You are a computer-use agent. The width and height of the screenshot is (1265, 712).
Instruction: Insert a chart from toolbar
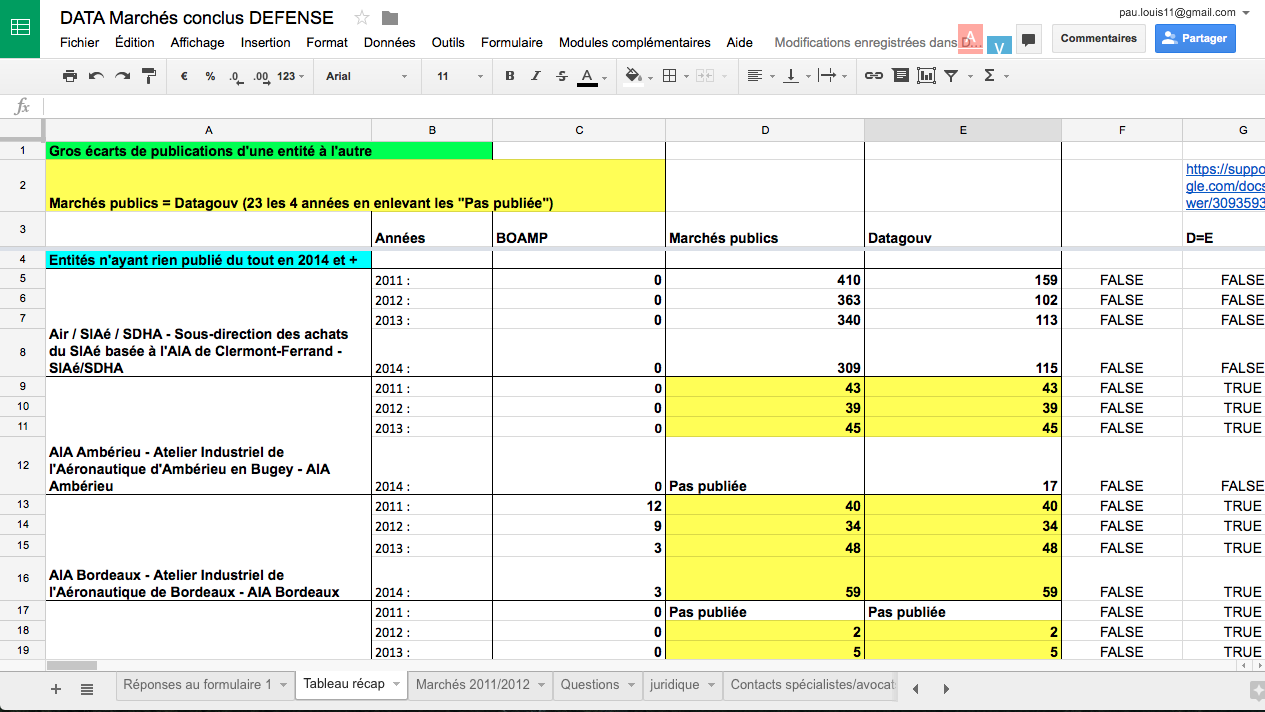tap(926, 76)
